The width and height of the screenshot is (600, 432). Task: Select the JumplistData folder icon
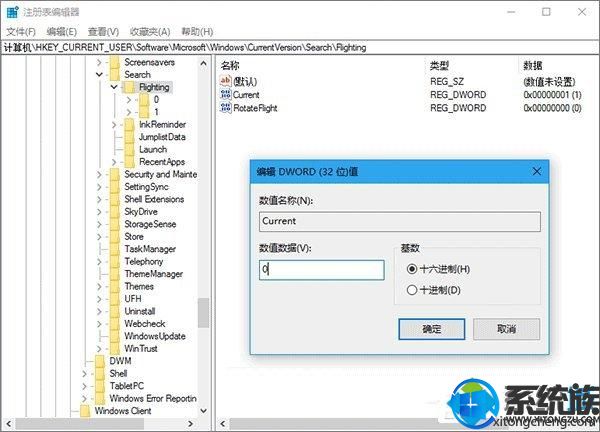[130, 137]
